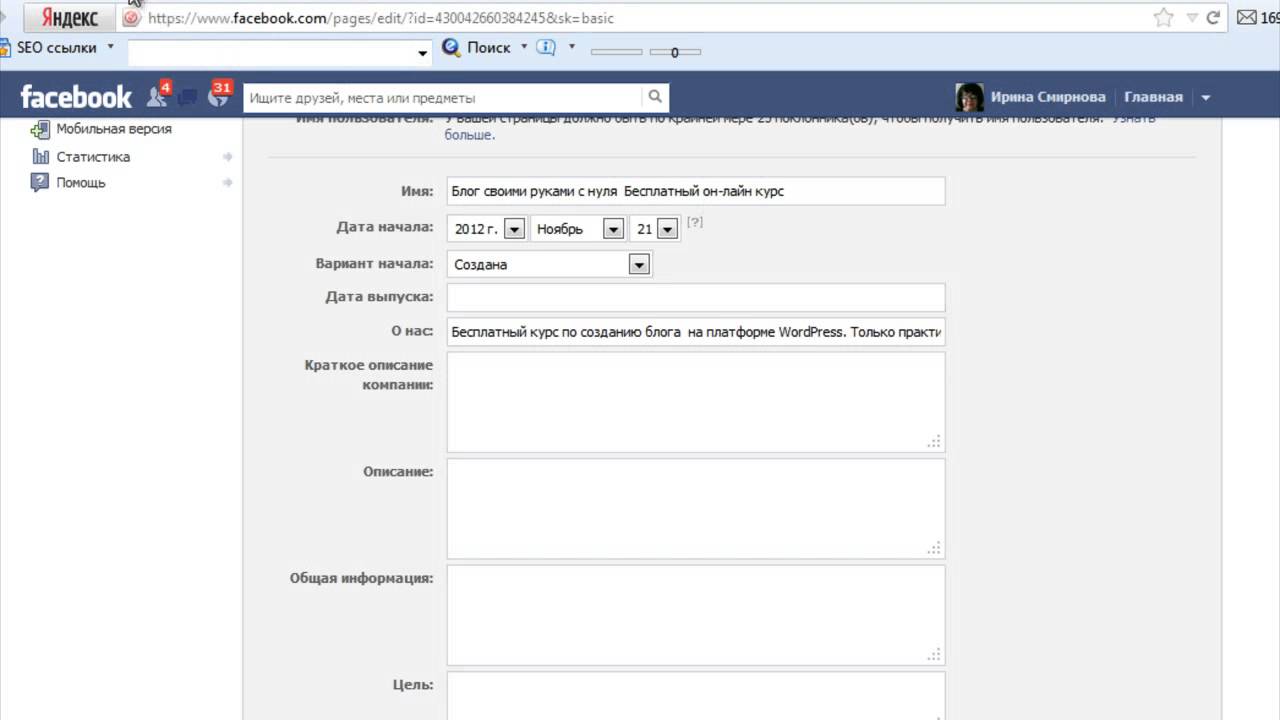Open Помощь in the sidebar
This screenshot has height=720, width=1280.
pos(81,183)
